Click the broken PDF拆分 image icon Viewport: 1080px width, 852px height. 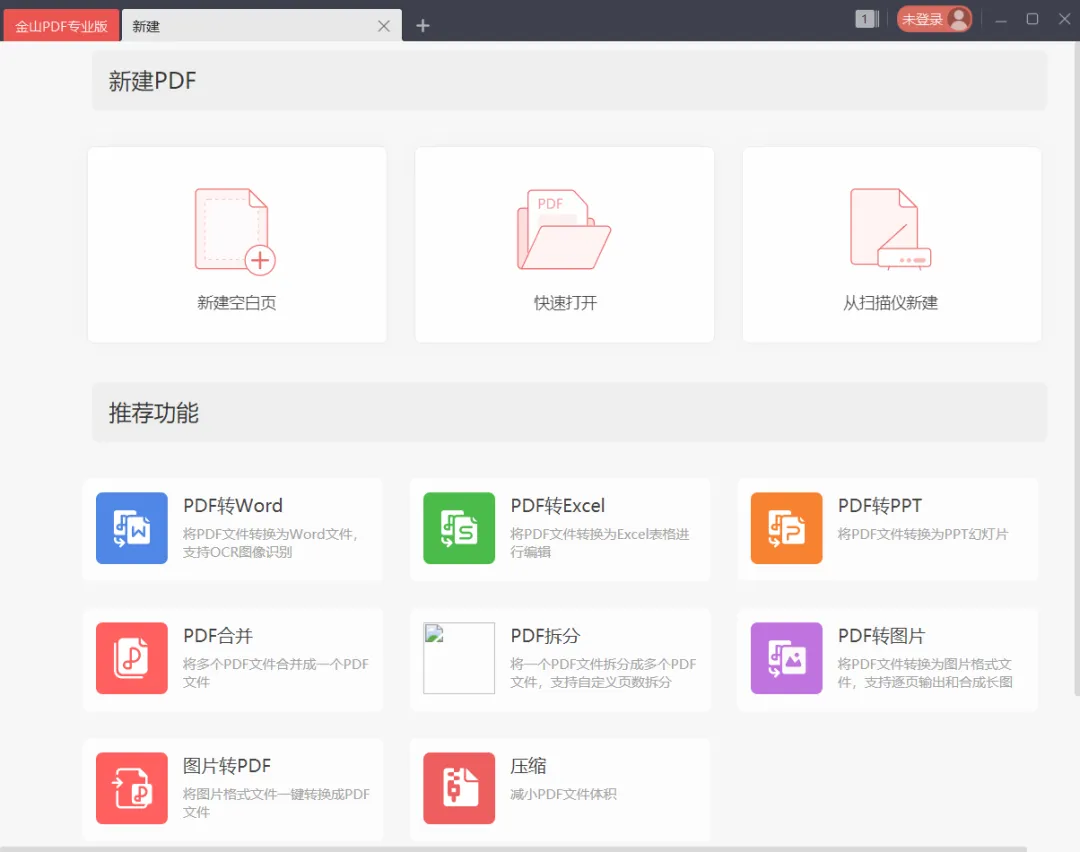[459, 658]
